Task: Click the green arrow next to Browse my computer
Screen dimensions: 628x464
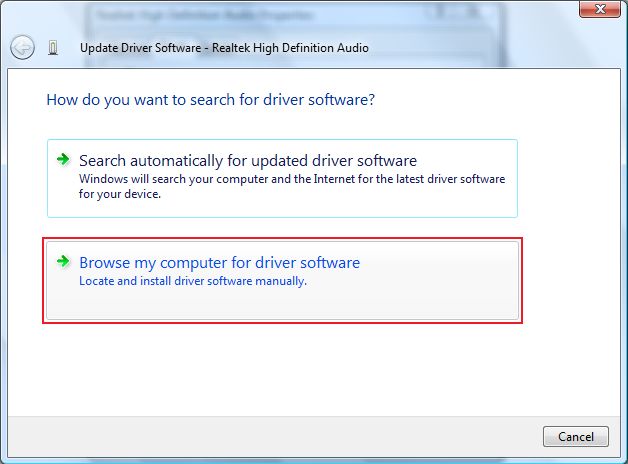Action: click(63, 262)
